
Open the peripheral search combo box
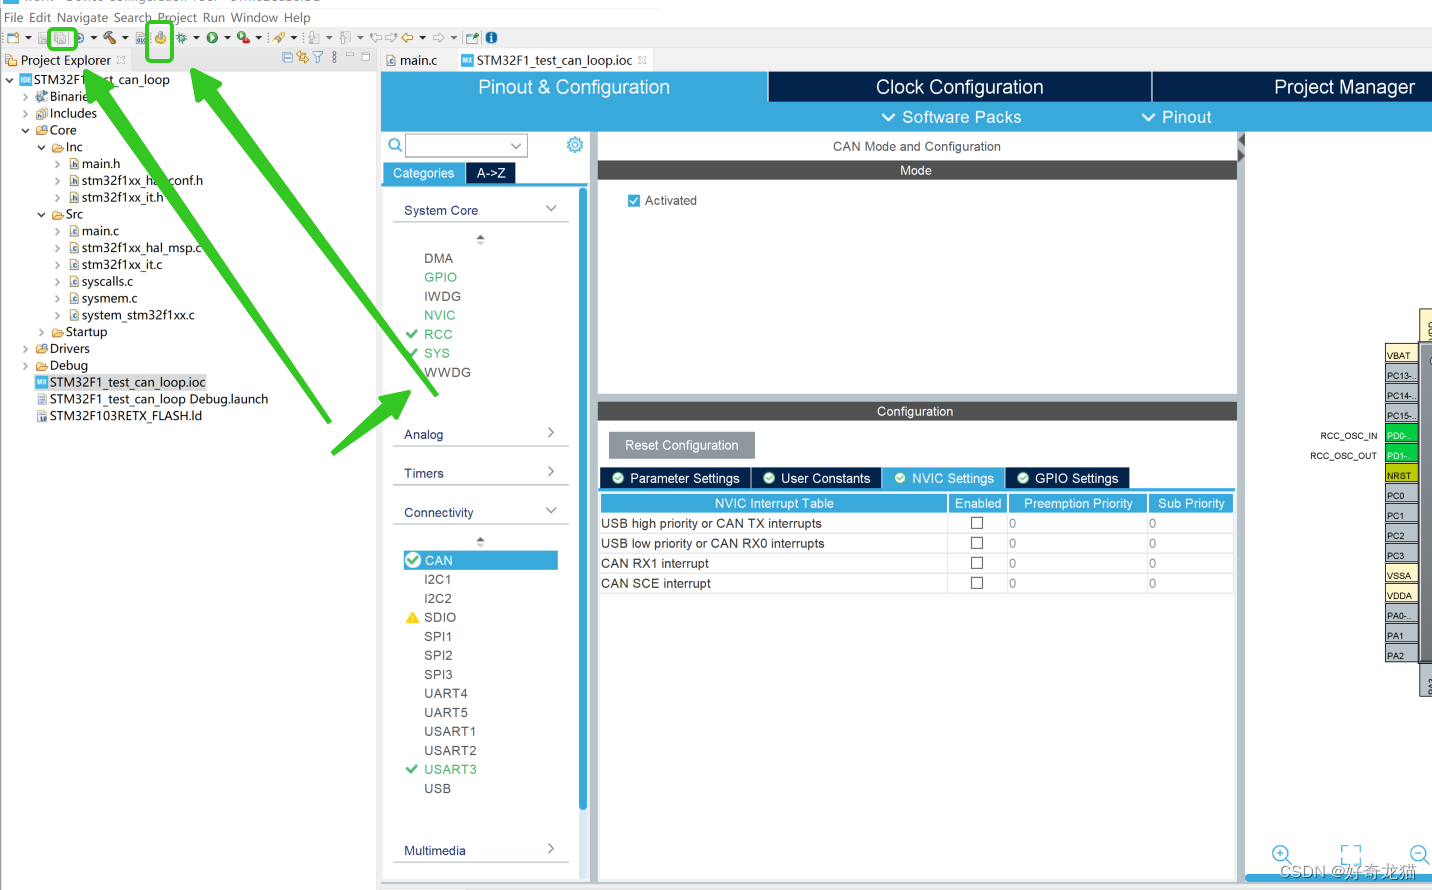point(466,146)
